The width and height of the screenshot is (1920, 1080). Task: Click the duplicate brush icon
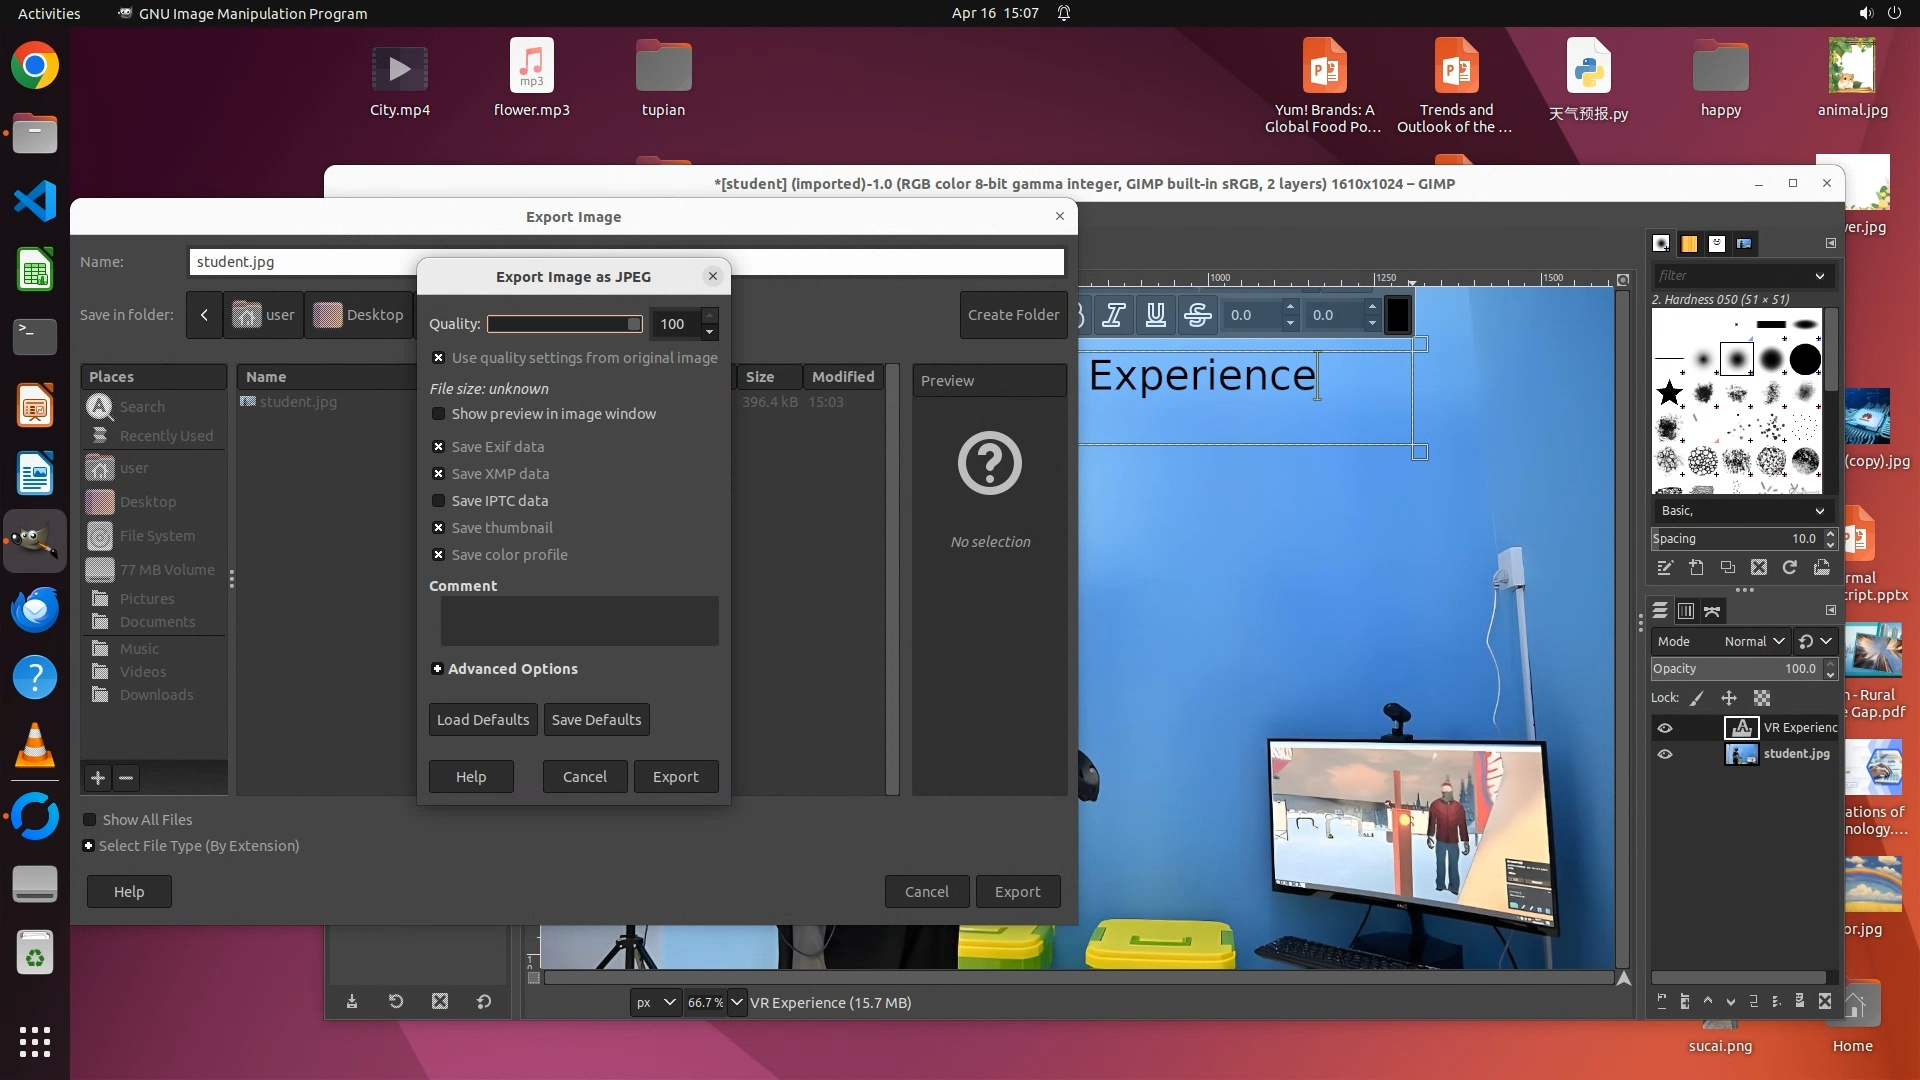coord(1727,568)
